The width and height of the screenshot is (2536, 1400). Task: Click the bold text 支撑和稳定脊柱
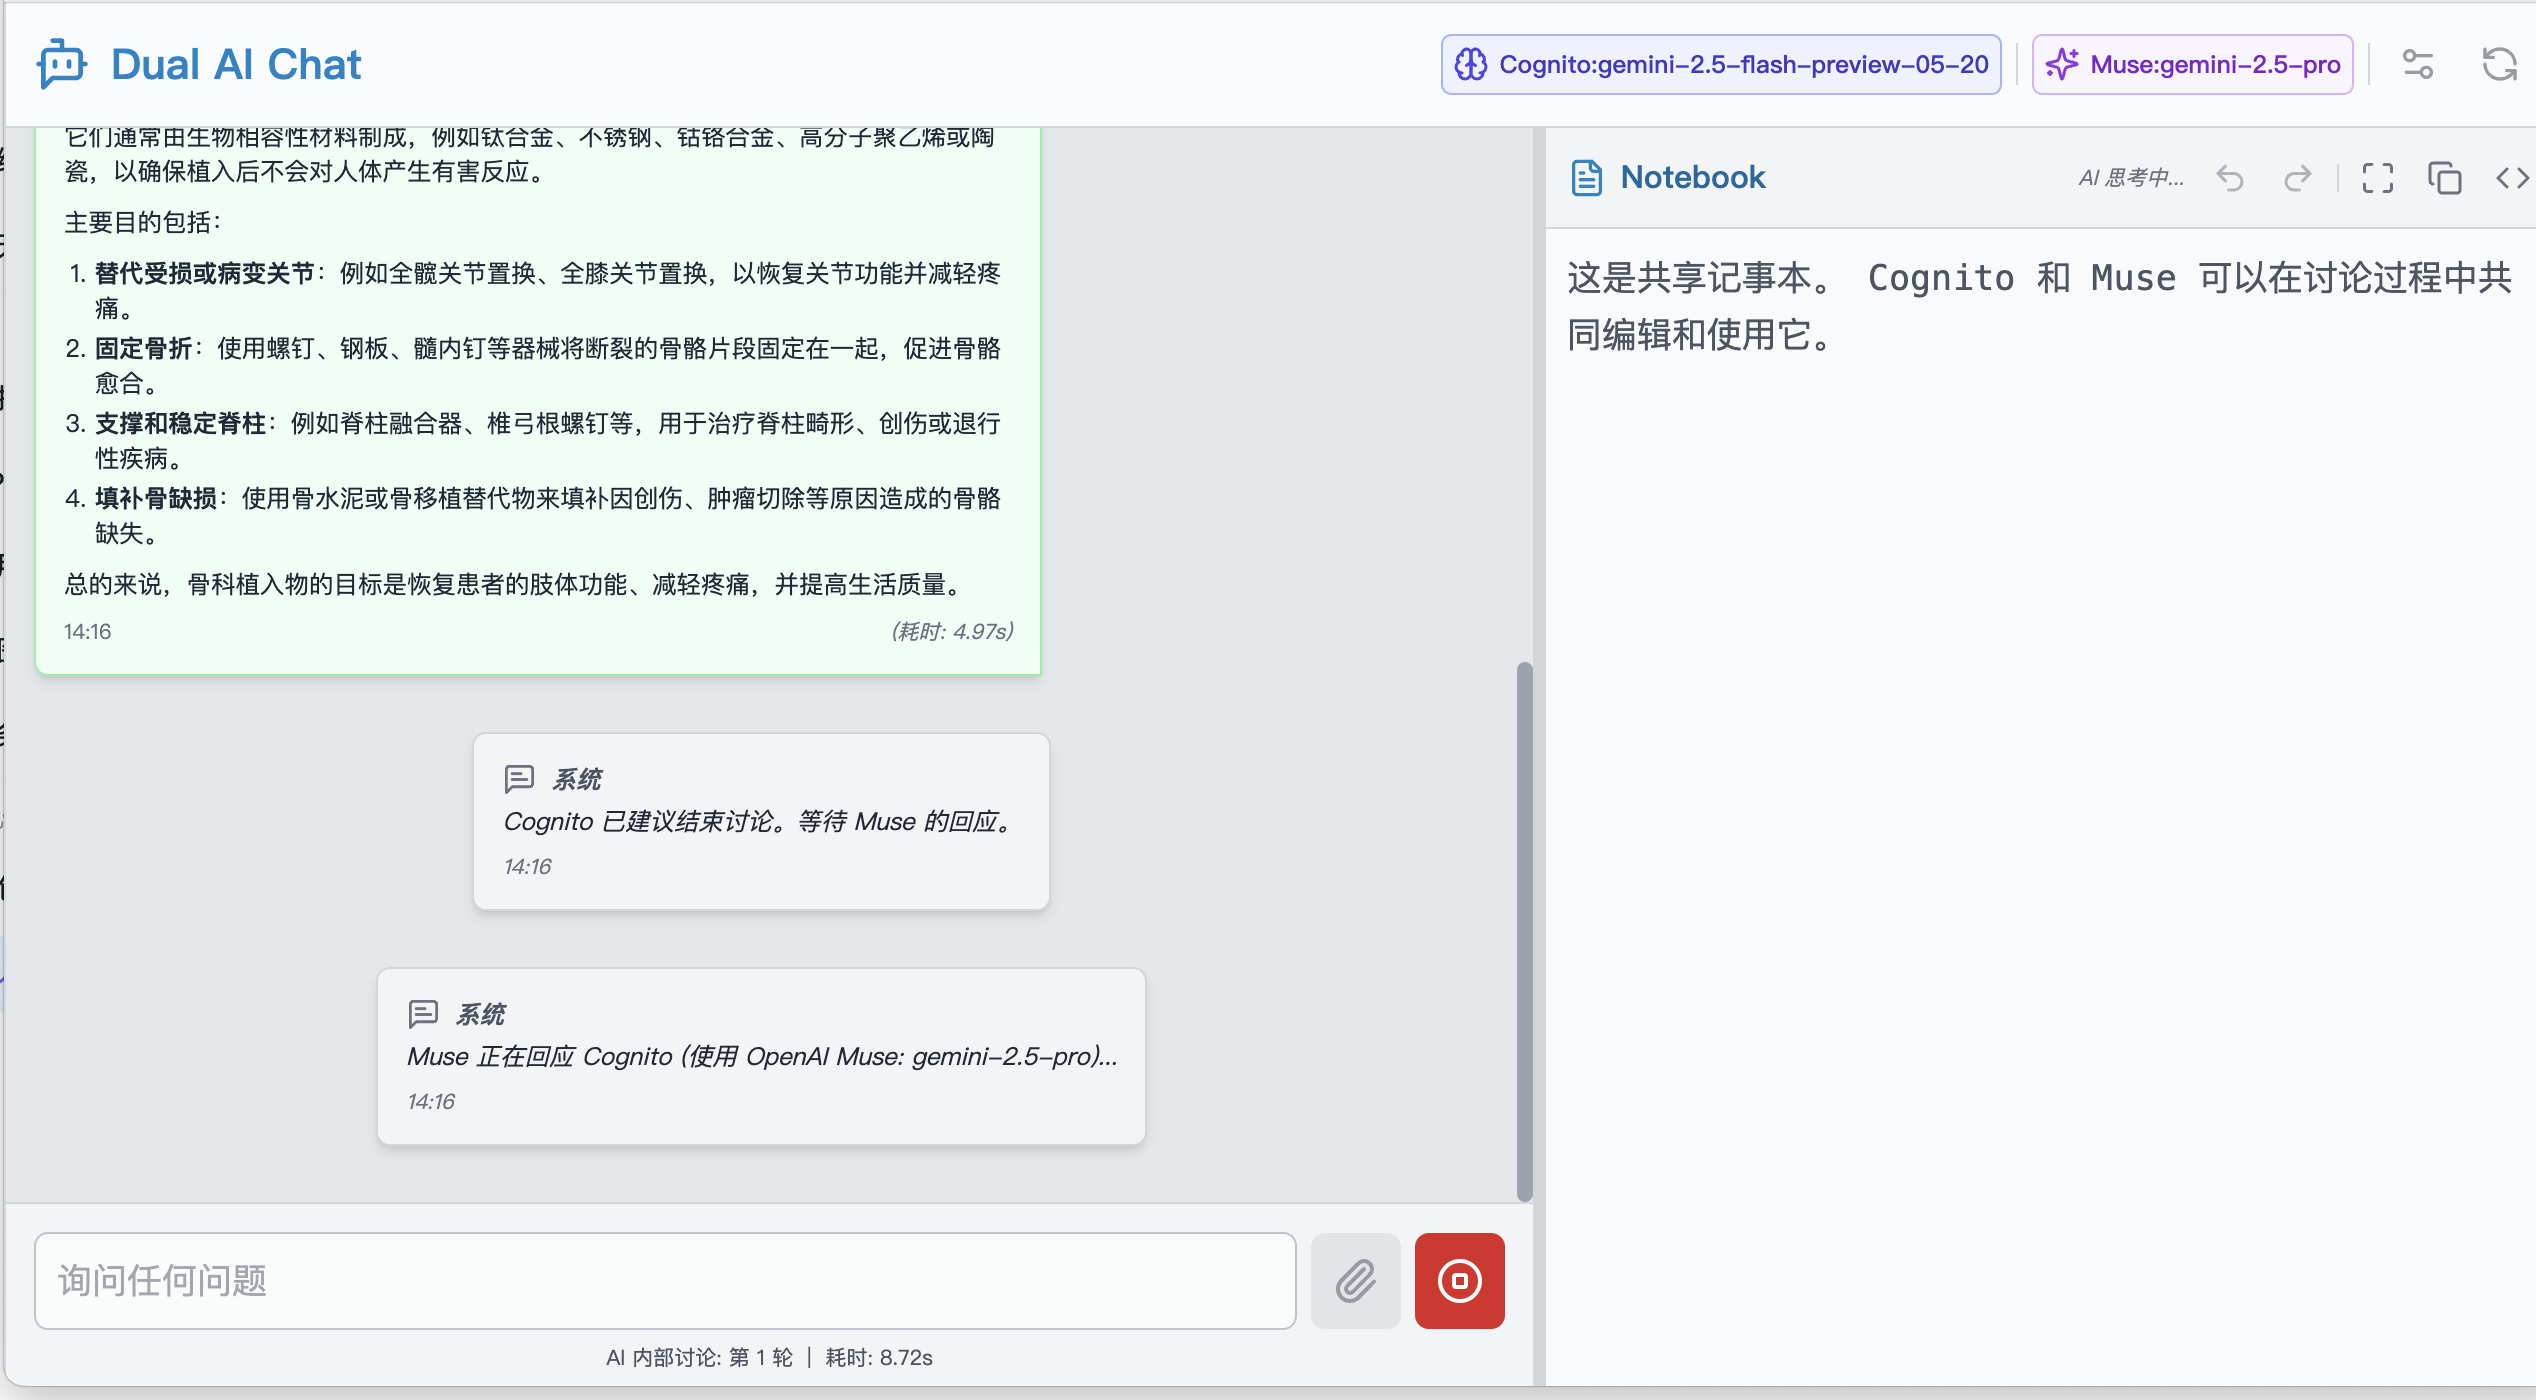point(181,423)
